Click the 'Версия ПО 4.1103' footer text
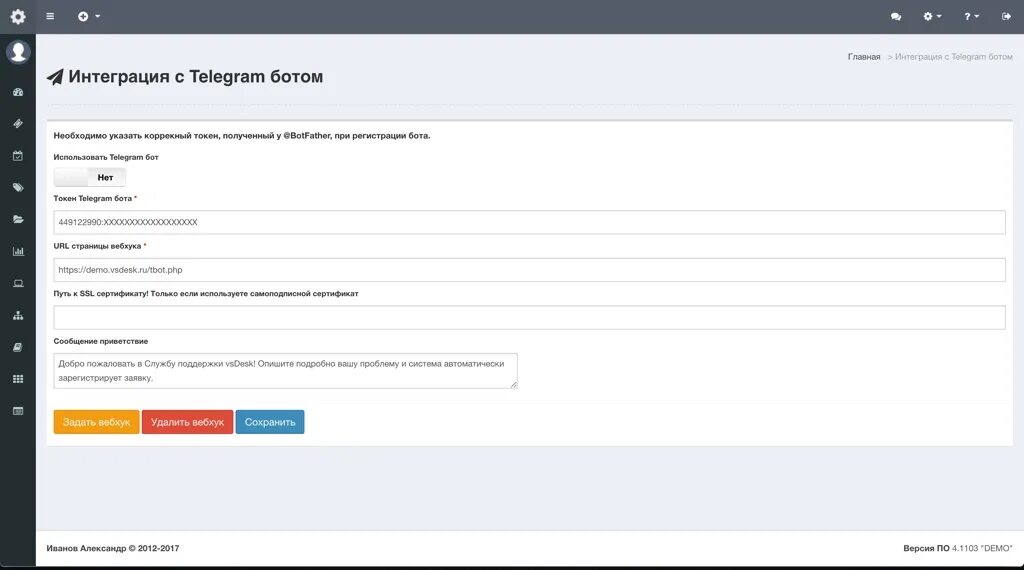Screen dimensions: 1024x570 pos(957,548)
